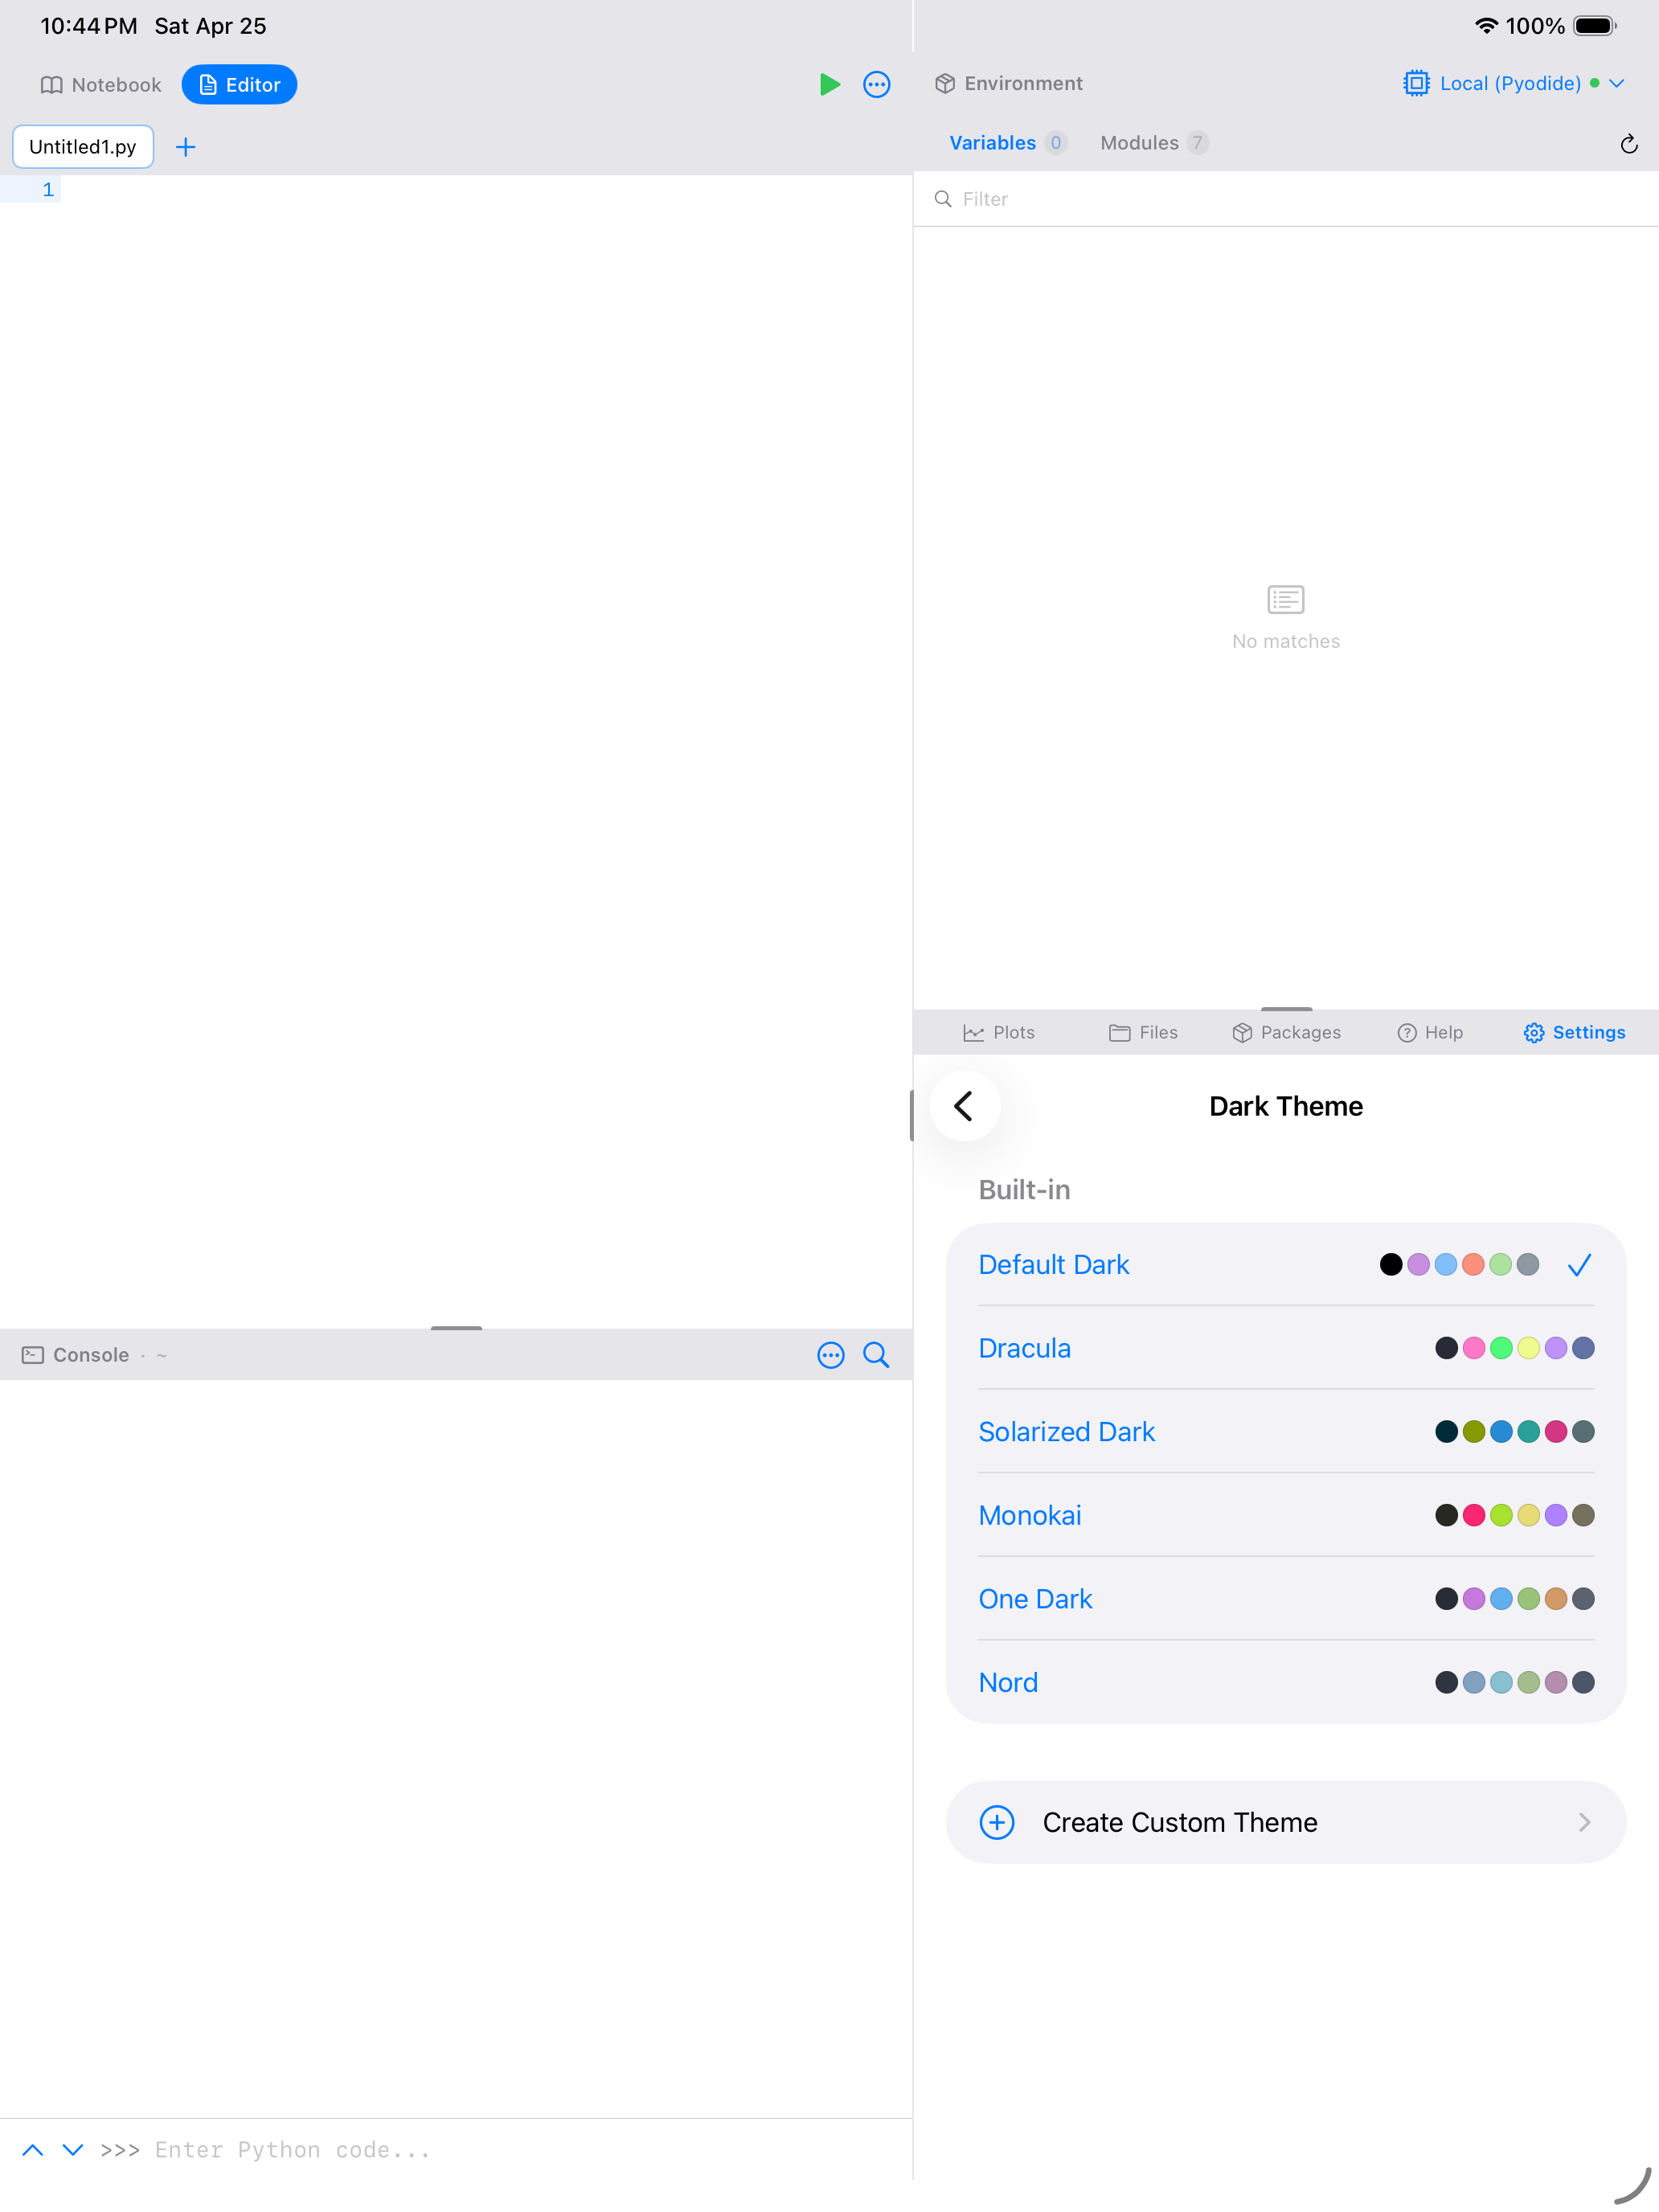Open the editor more options ellipsis menu

click(x=876, y=84)
